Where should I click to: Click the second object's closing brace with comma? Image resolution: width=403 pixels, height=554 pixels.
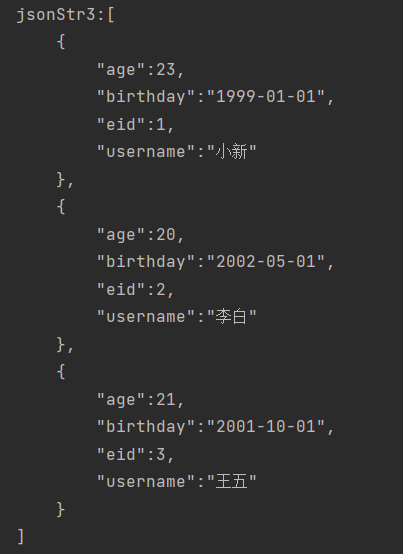[65, 344]
